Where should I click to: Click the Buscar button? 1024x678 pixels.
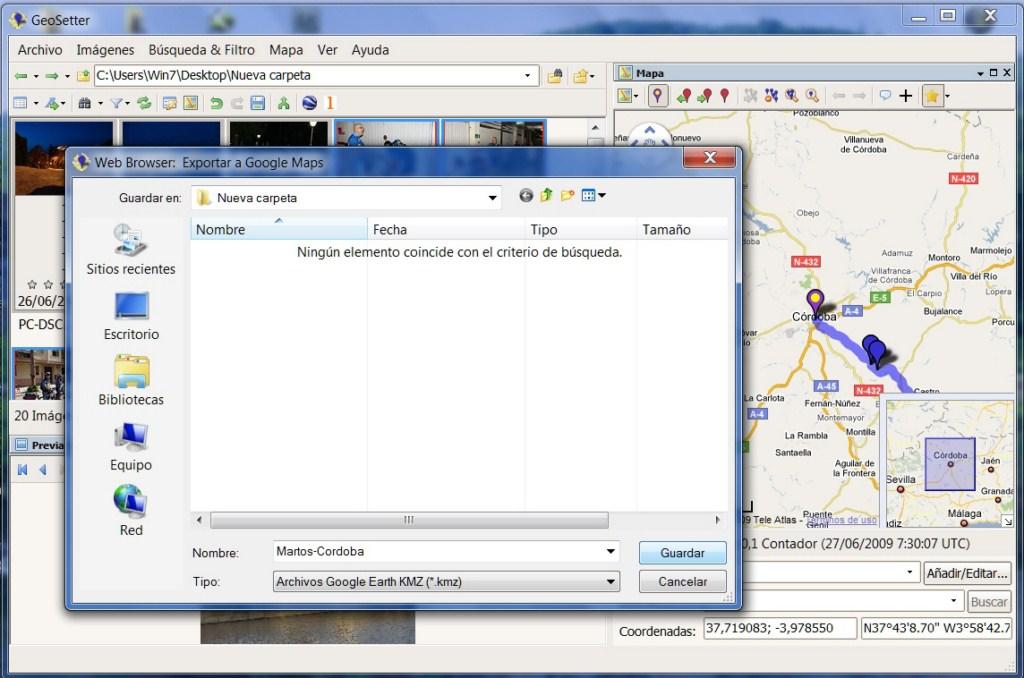tap(989, 602)
